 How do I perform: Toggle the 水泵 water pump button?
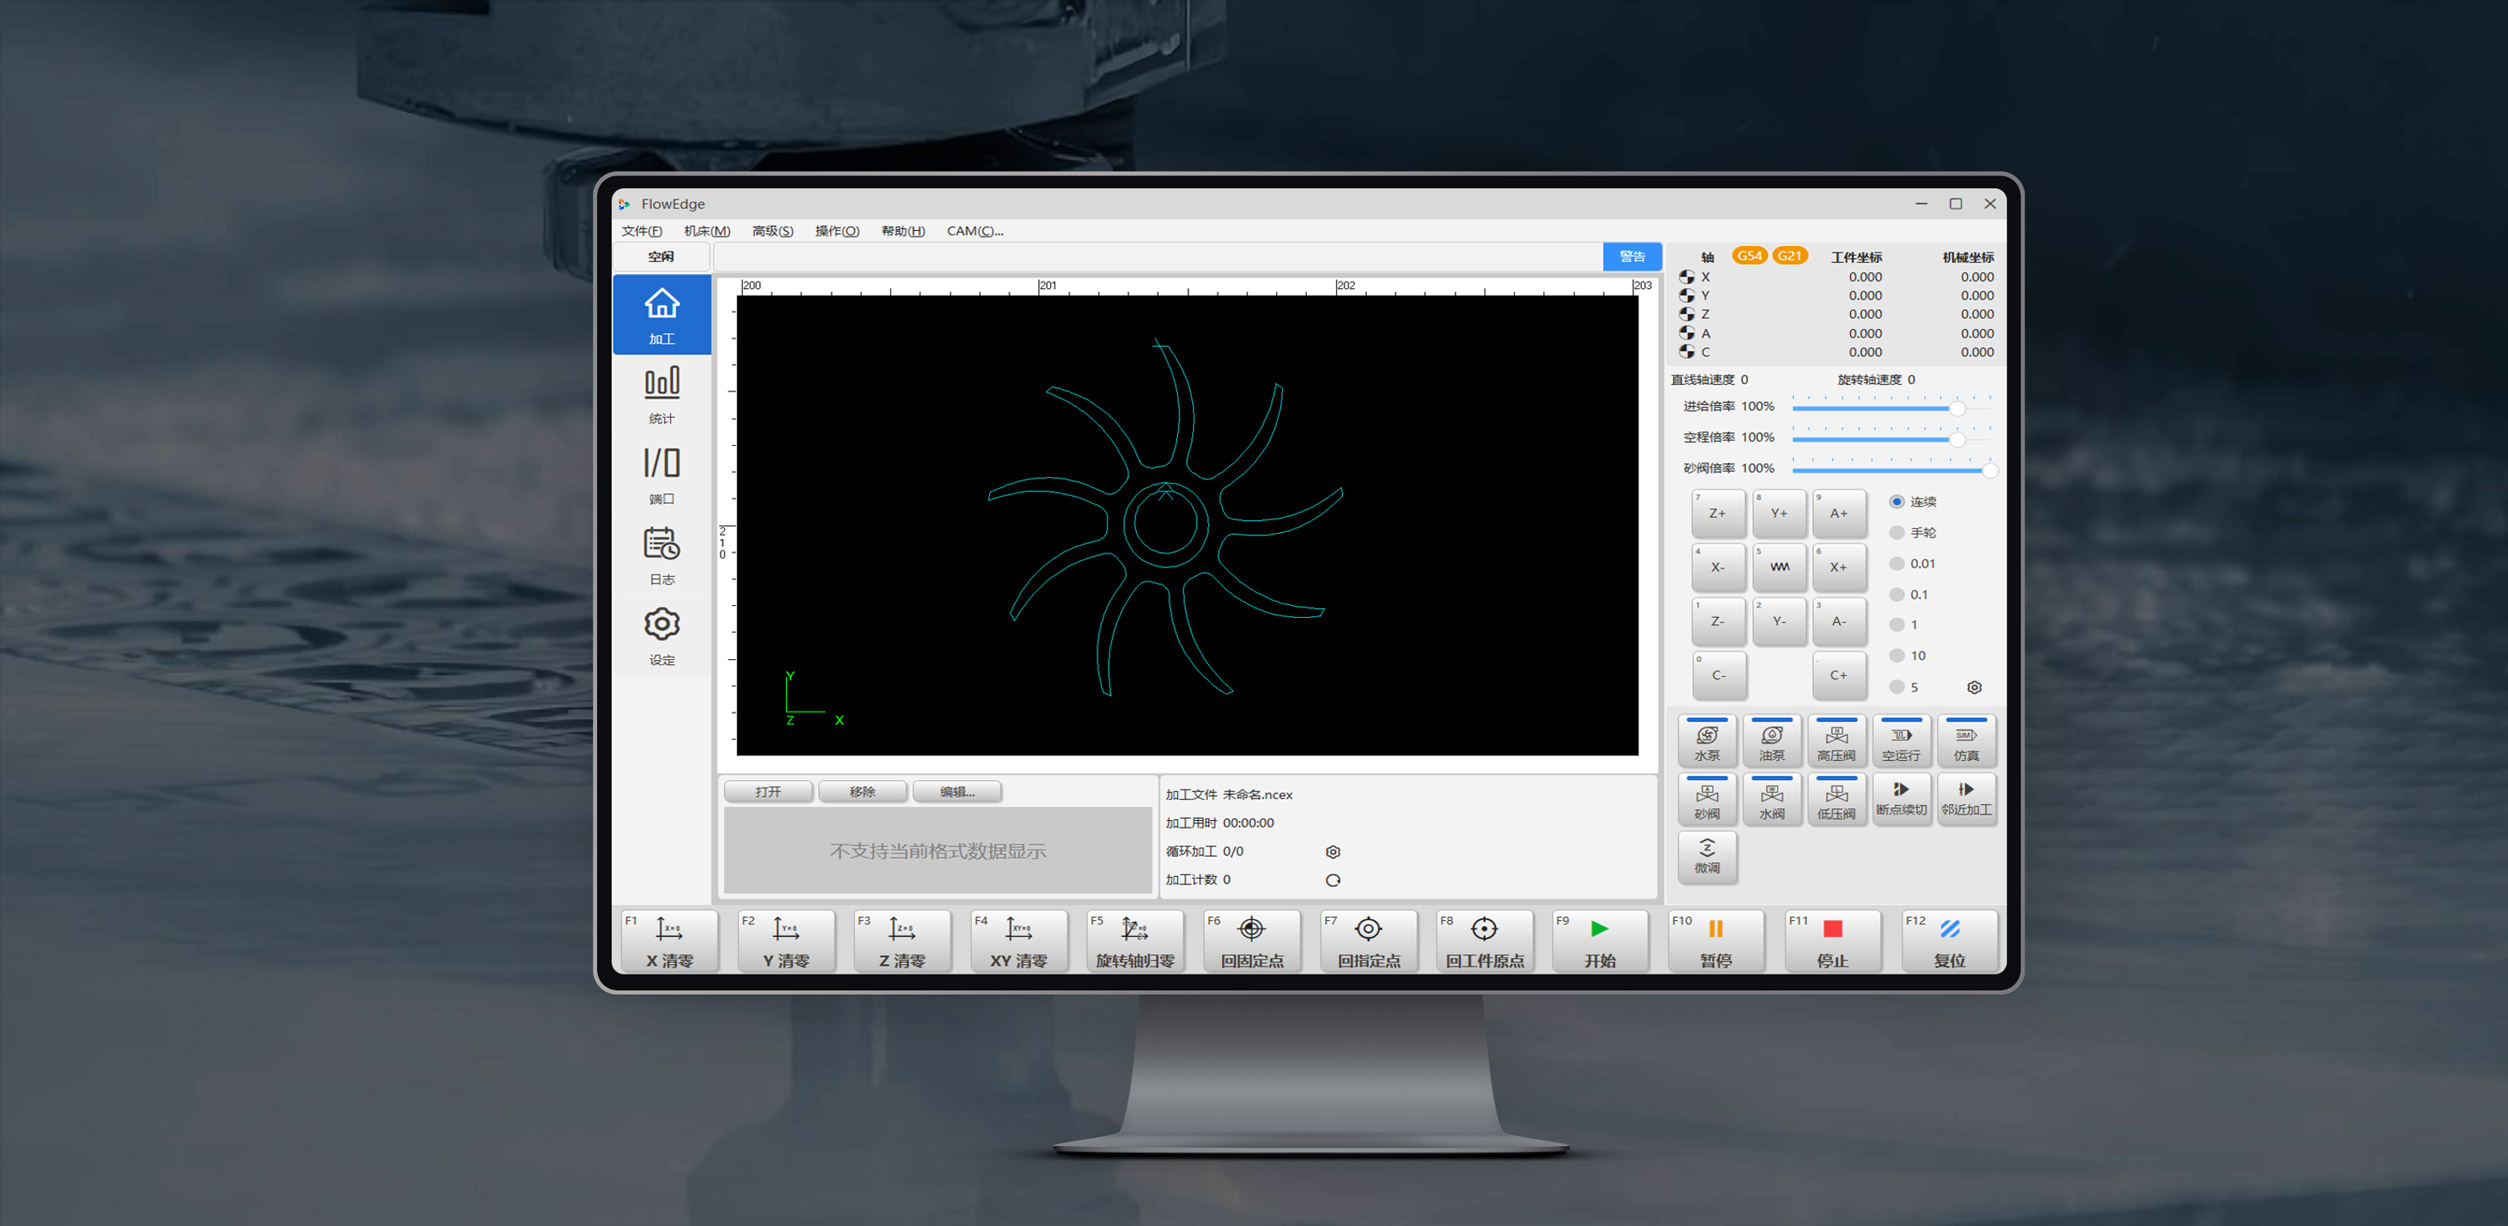click(1707, 741)
